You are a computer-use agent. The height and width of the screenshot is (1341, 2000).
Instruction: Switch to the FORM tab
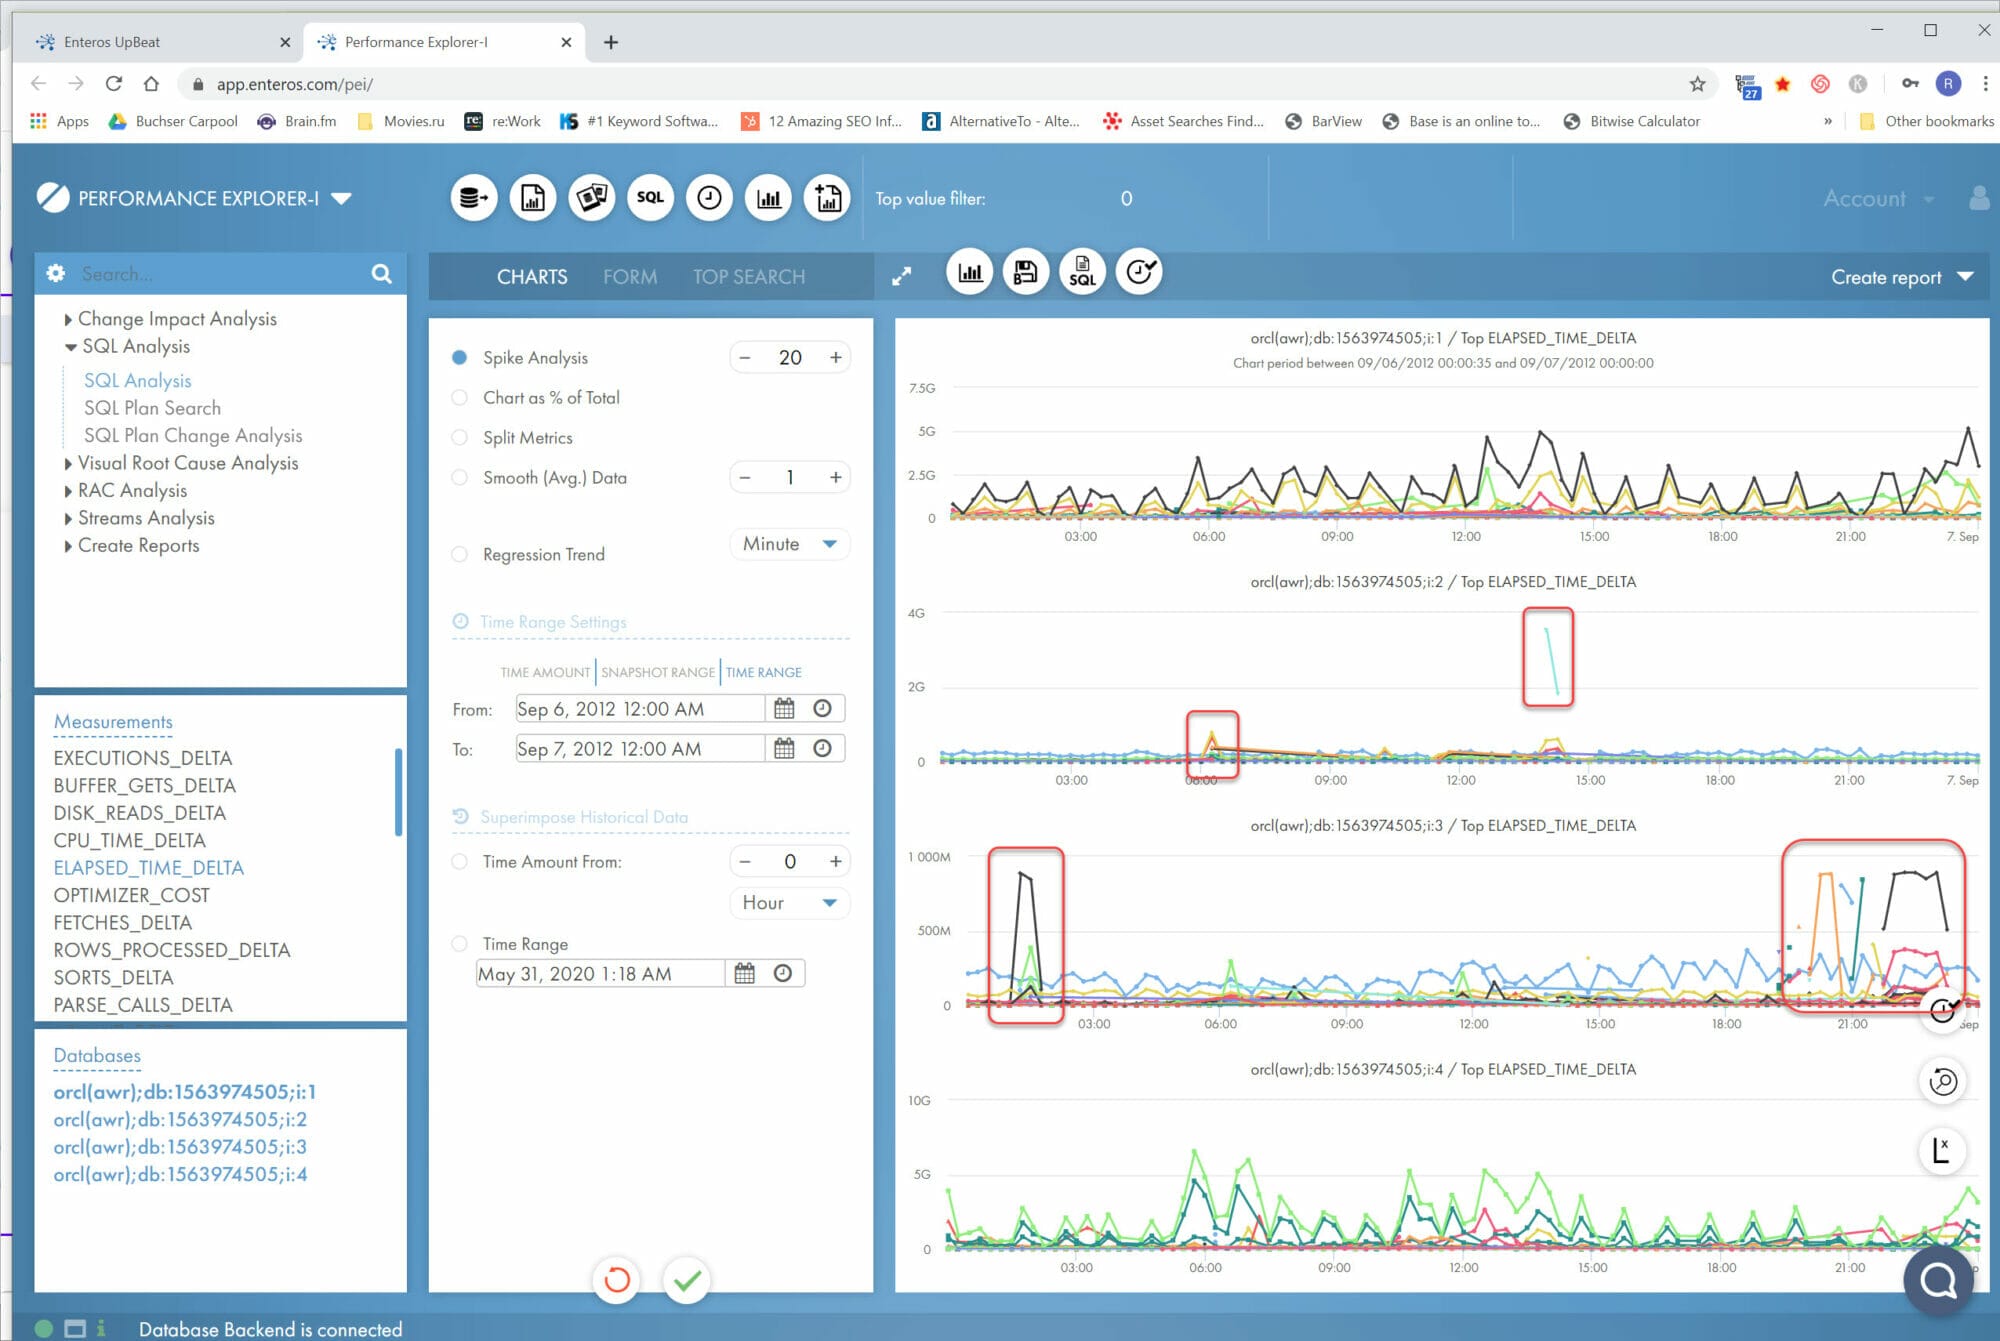click(x=630, y=276)
